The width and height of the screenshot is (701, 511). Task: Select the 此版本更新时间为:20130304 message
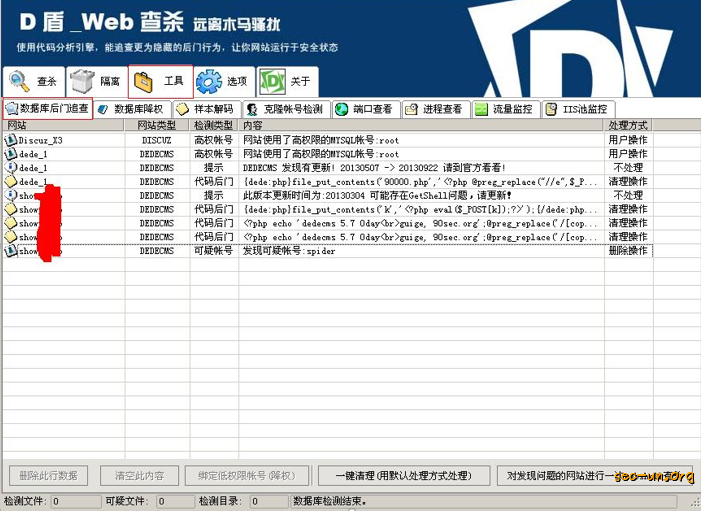(377, 196)
